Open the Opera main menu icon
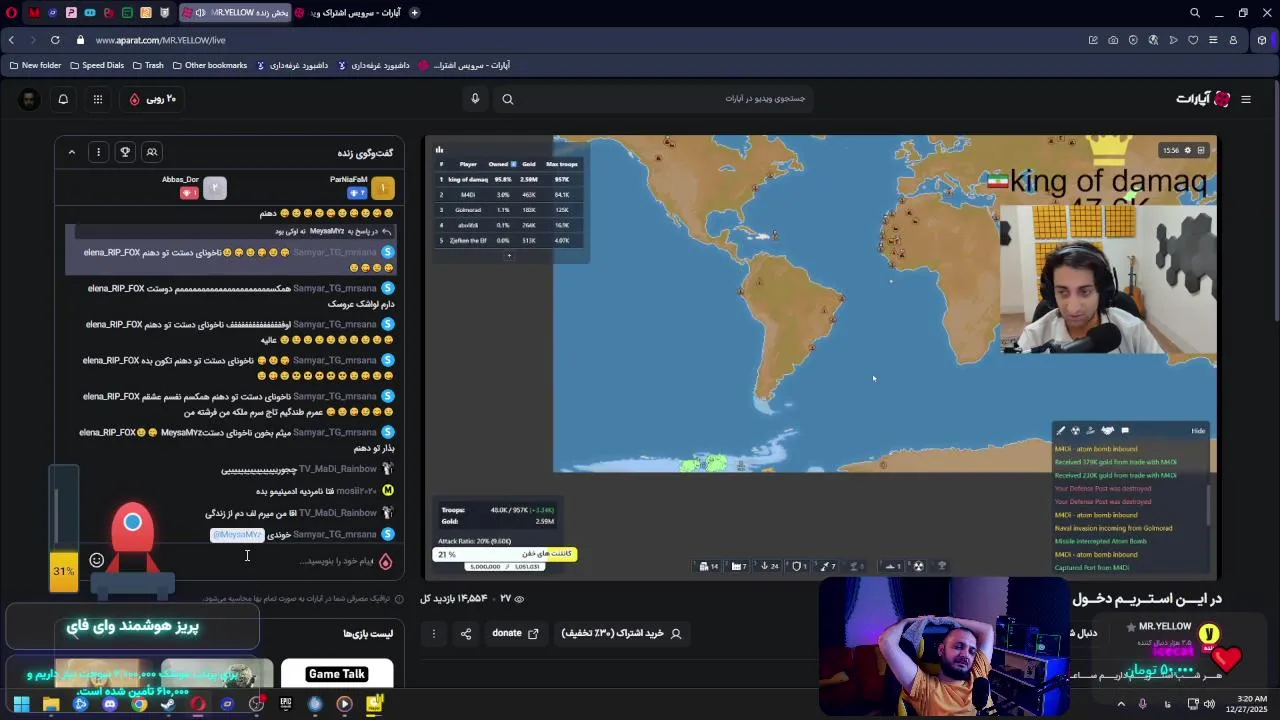The image size is (1280, 720). (12, 13)
